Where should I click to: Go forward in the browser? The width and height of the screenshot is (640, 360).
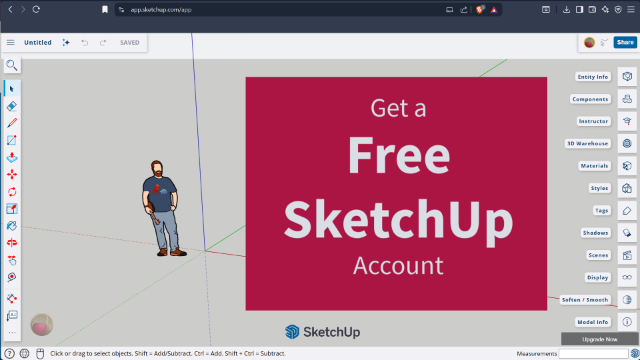point(23,9)
